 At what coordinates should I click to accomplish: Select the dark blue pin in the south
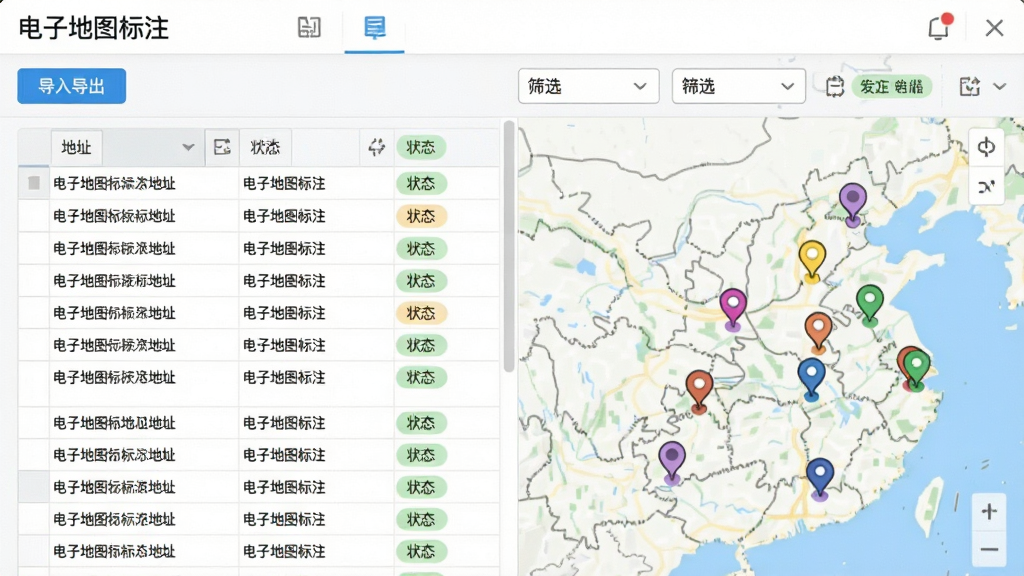(820, 478)
